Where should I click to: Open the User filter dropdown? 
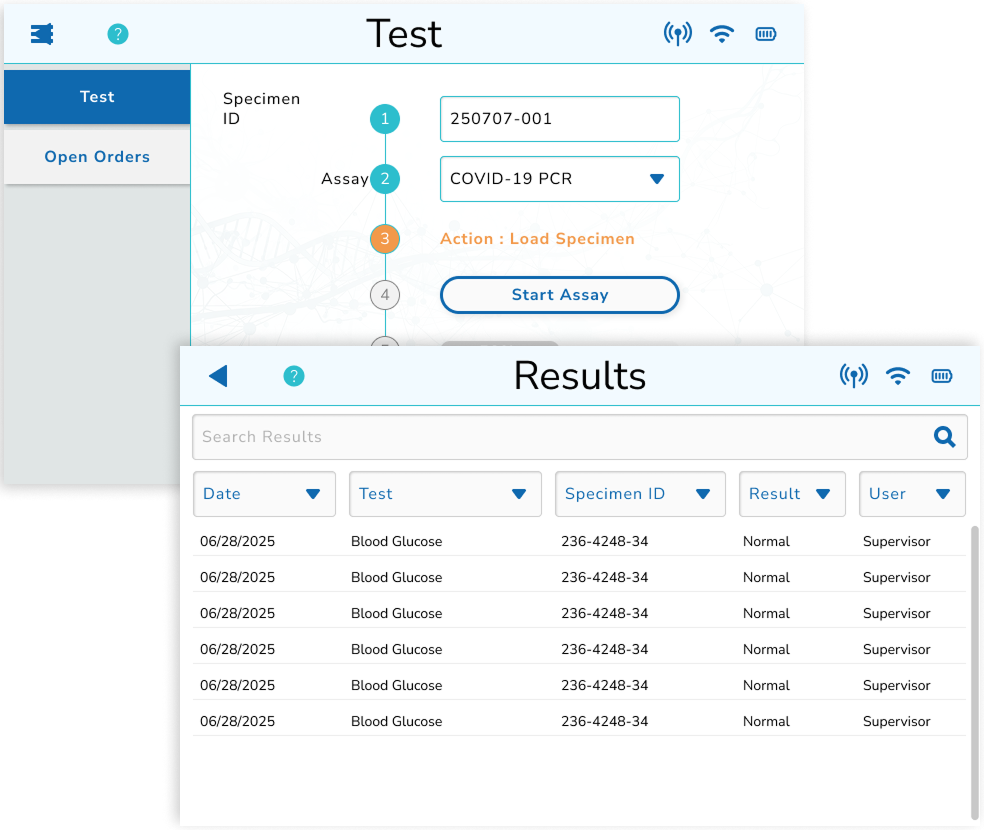click(912, 494)
